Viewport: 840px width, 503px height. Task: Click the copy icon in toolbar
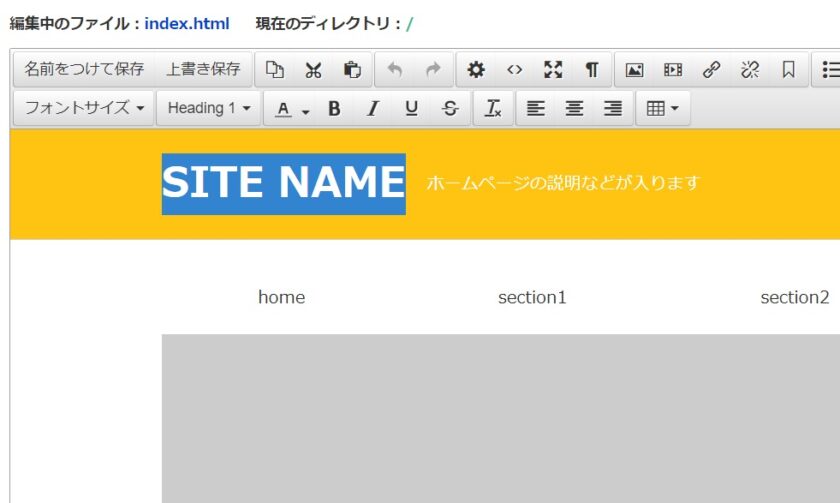(275, 70)
